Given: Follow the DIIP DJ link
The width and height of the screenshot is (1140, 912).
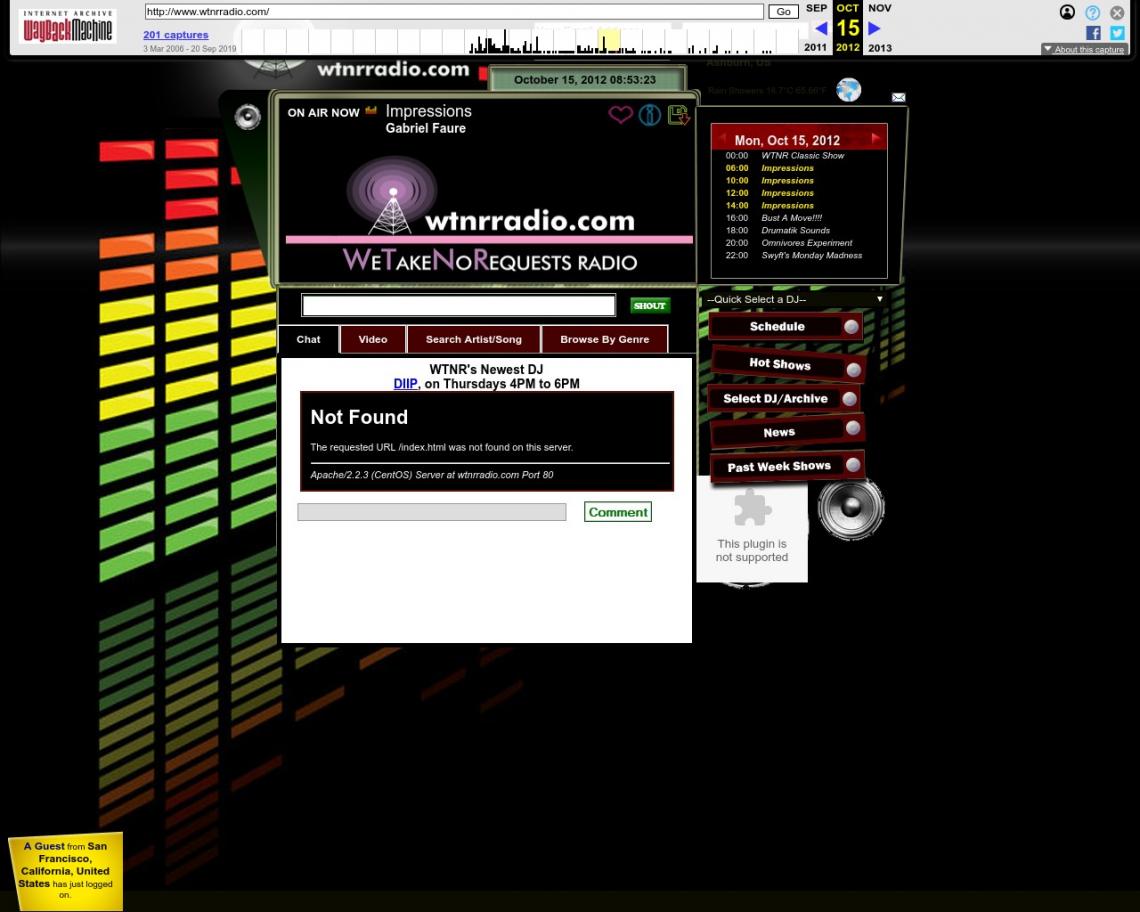Looking at the screenshot, I should pyautogui.click(x=405, y=384).
